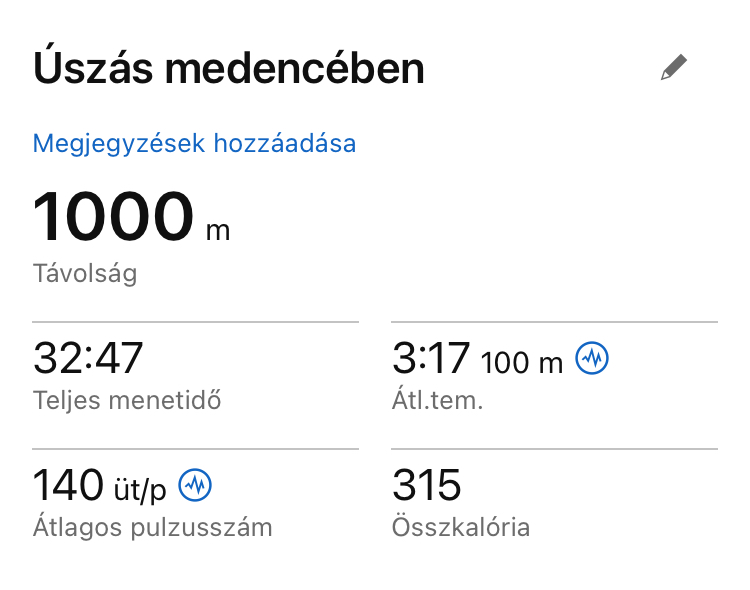The width and height of the screenshot is (750, 590).
Task: Click the Átl.tem. label
Action: point(435,401)
